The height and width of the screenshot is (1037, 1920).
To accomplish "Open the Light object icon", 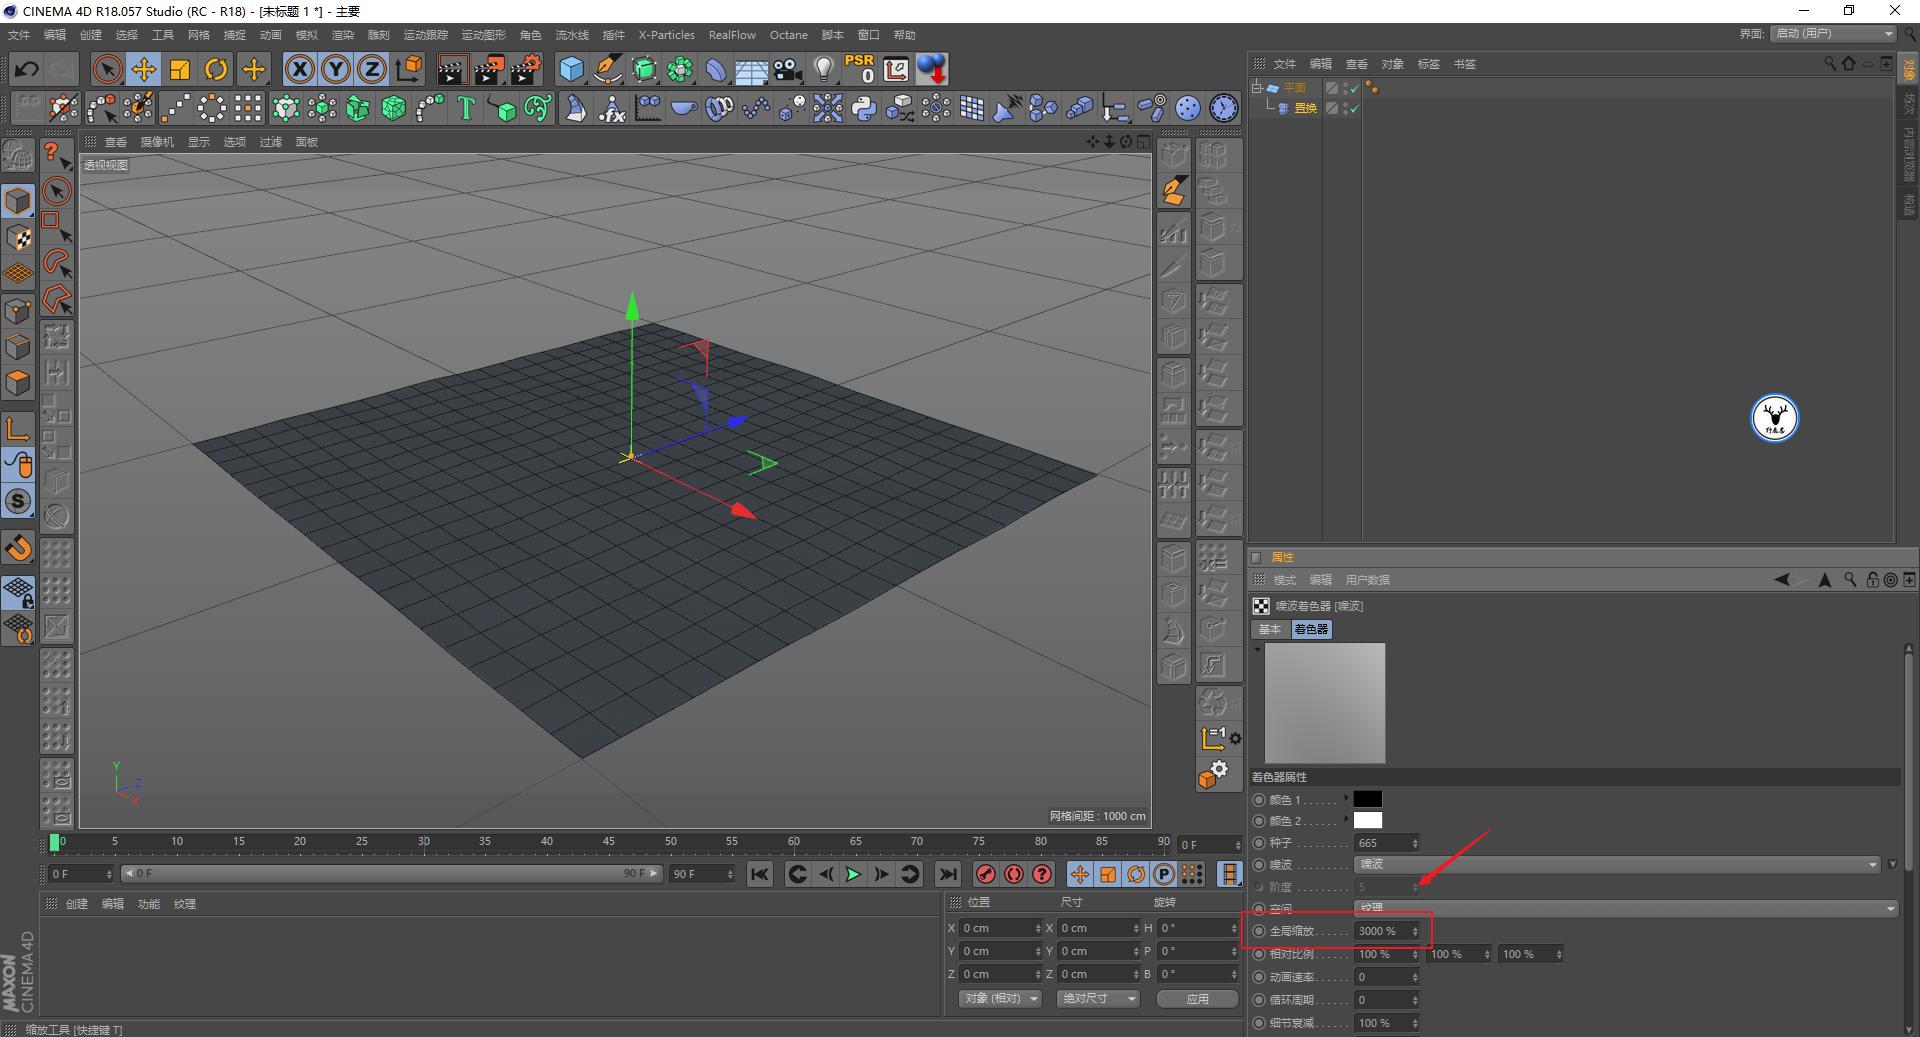I will pyautogui.click(x=823, y=69).
